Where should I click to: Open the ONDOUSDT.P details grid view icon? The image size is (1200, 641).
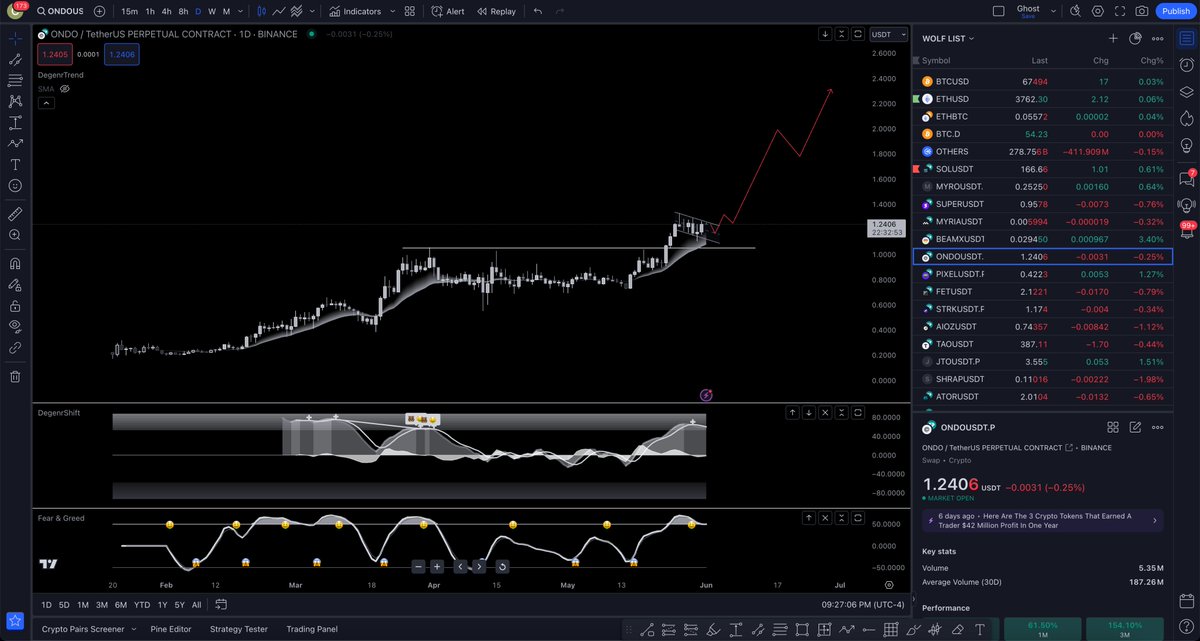click(x=1113, y=426)
